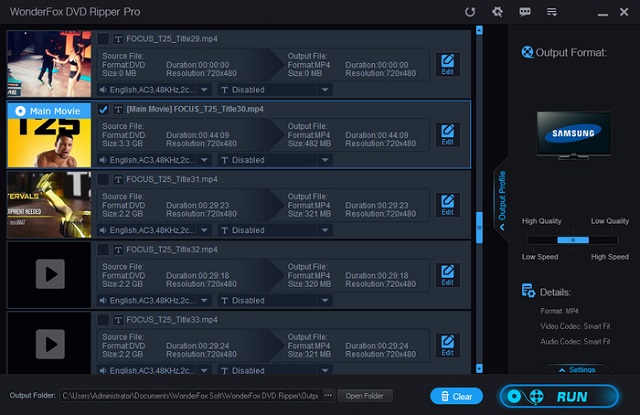Click the 'High Speed' label
640x415 pixels.
(610, 257)
